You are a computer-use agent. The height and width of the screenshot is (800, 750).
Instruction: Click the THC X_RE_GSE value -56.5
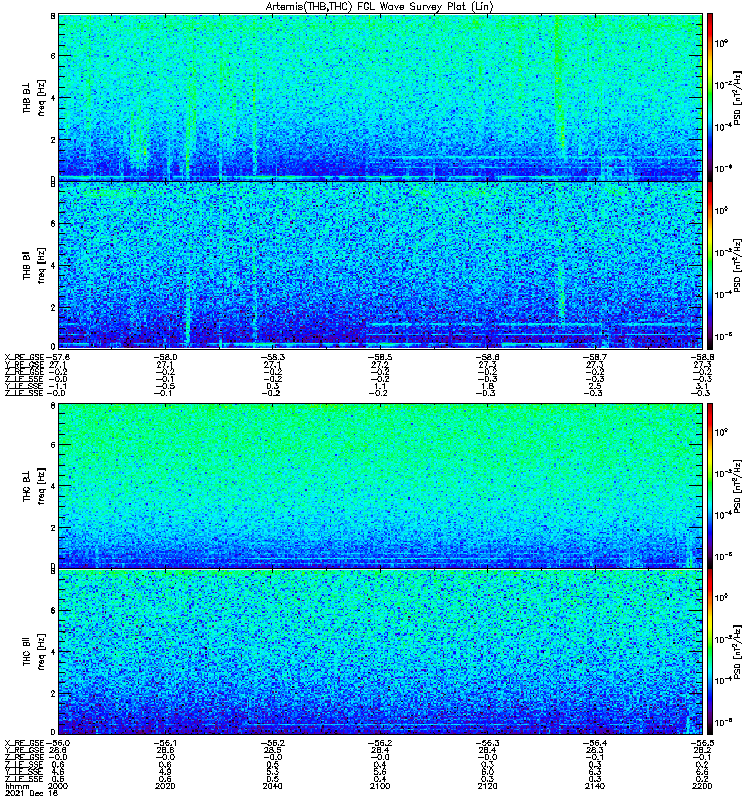pyautogui.click(x=701, y=743)
